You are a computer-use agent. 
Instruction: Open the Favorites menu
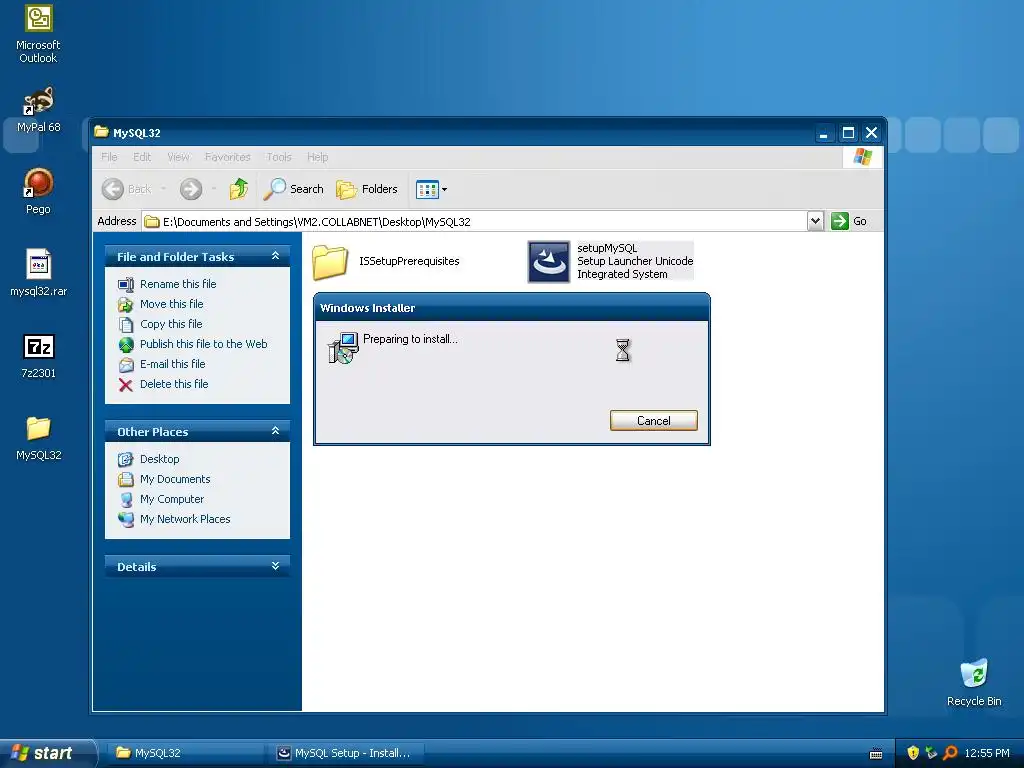click(x=227, y=157)
